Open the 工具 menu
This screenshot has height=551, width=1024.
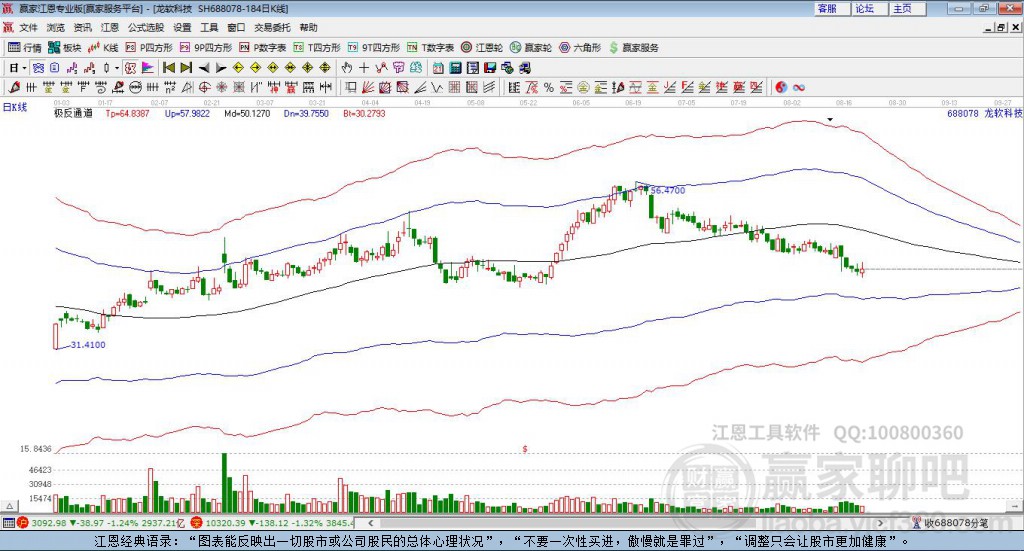209,27
